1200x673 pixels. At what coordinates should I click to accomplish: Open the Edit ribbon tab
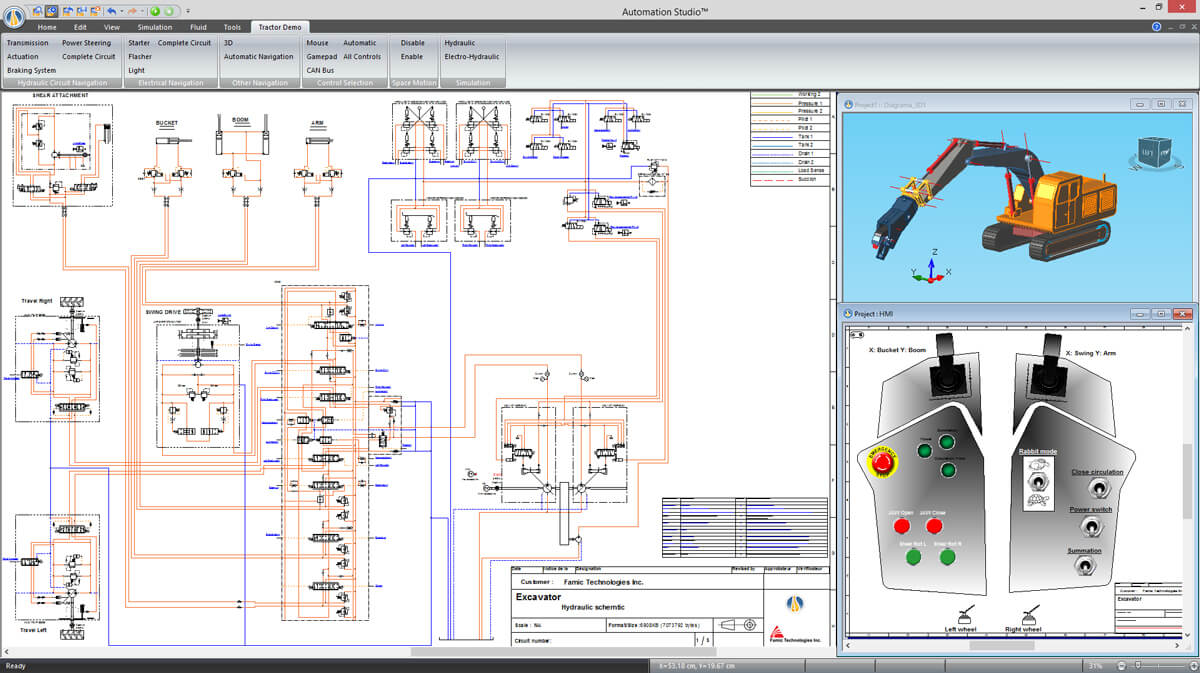click(x=80, y=27)
